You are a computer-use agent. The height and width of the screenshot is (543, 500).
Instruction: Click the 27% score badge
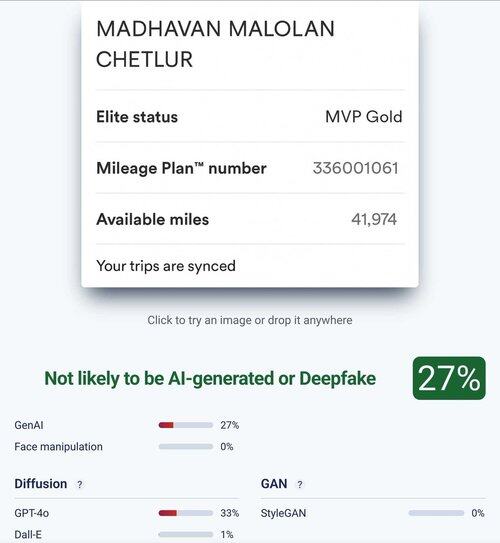point(449,378)
